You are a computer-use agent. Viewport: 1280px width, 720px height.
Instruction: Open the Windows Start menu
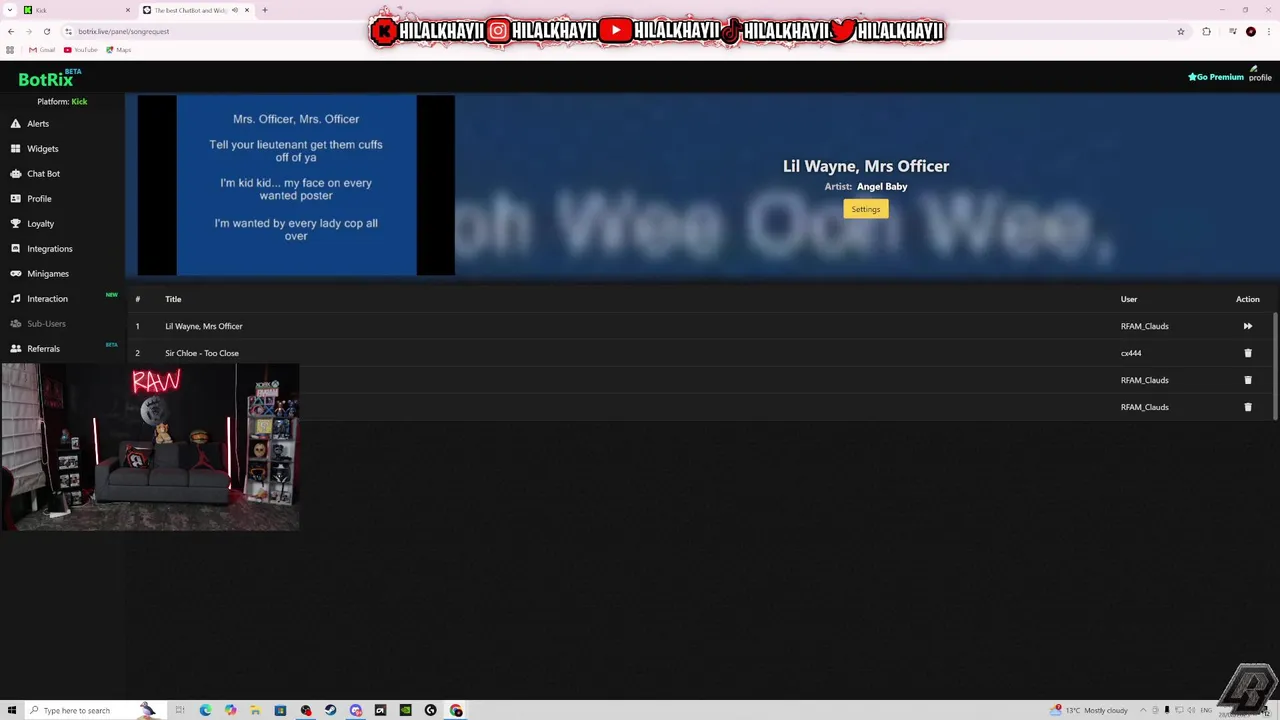tap(12, 710)
